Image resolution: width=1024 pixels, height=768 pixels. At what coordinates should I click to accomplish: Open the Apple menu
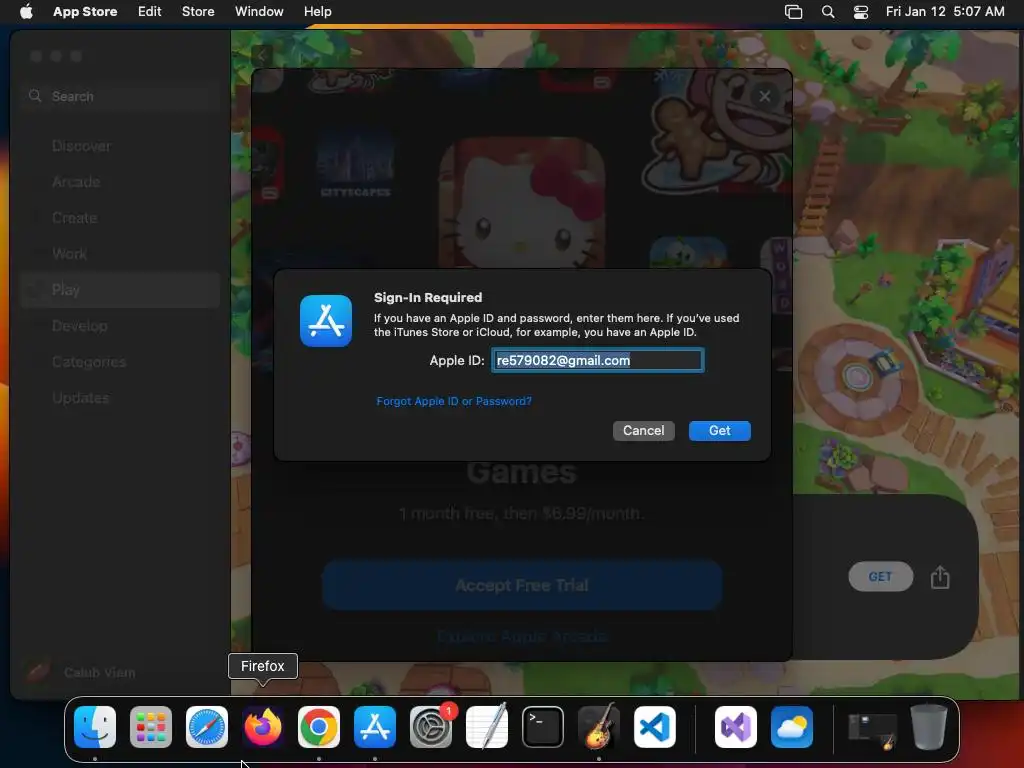point(26,11)
